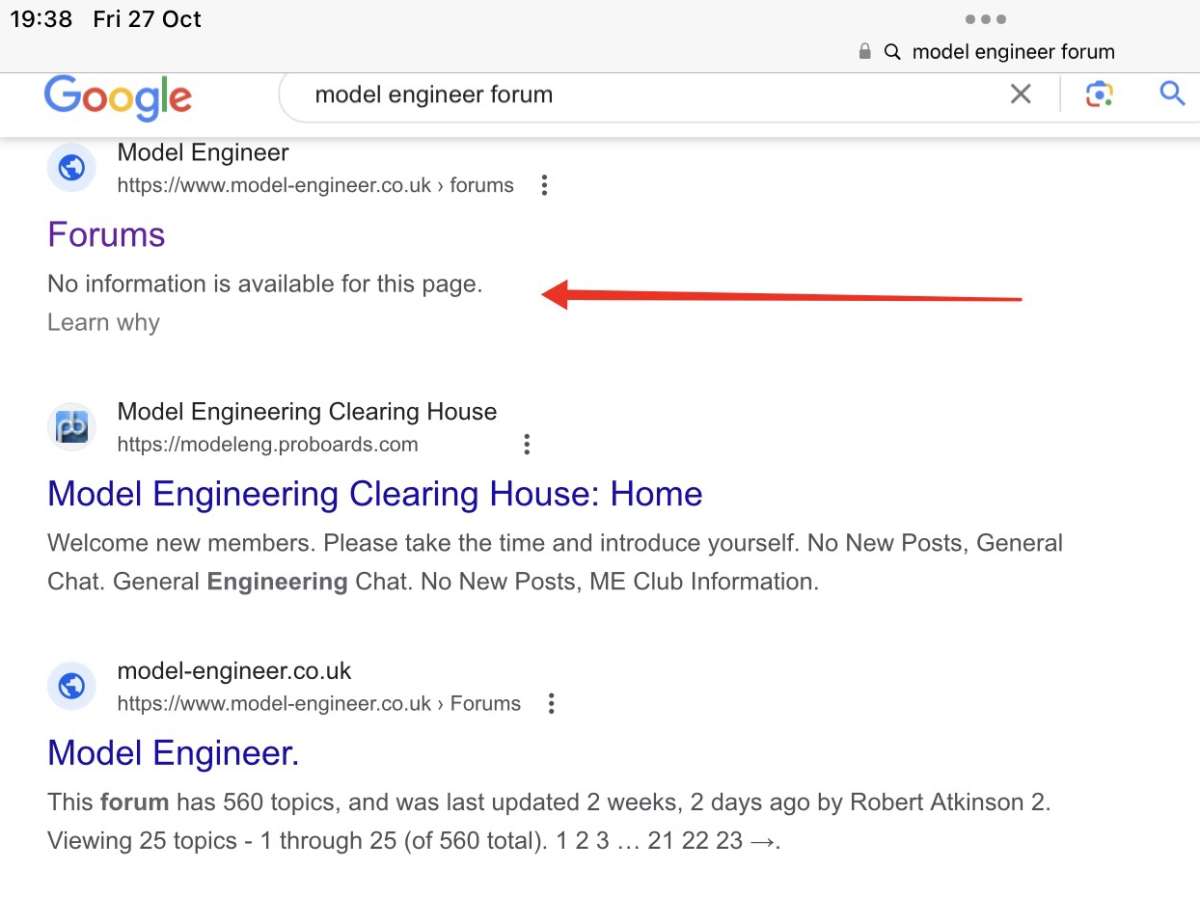Click the URL ending in capitalised Forums
Image resolution: width=1200 pixels, height=897 pixels.
319,703
